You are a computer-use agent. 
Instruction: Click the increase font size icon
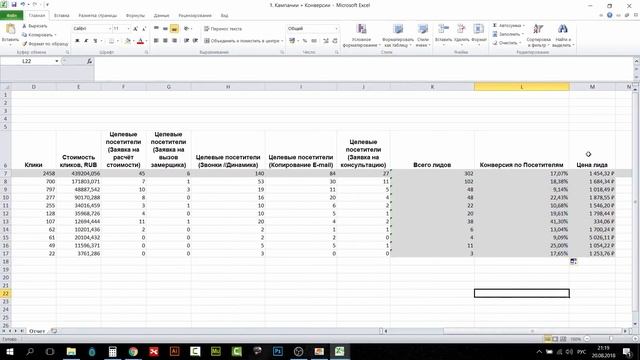tap(135, 29)
